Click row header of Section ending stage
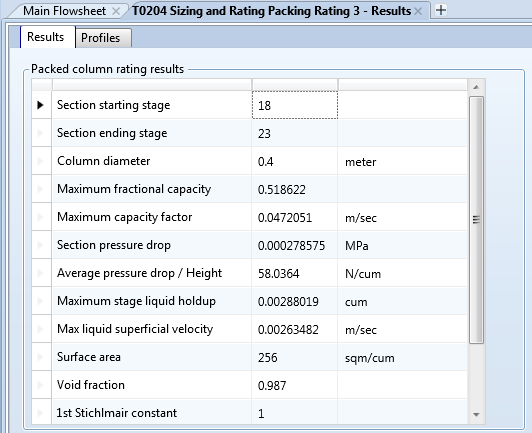Image resolution: width=532 pixels, height=433 pixels. [x=41, y=133]
